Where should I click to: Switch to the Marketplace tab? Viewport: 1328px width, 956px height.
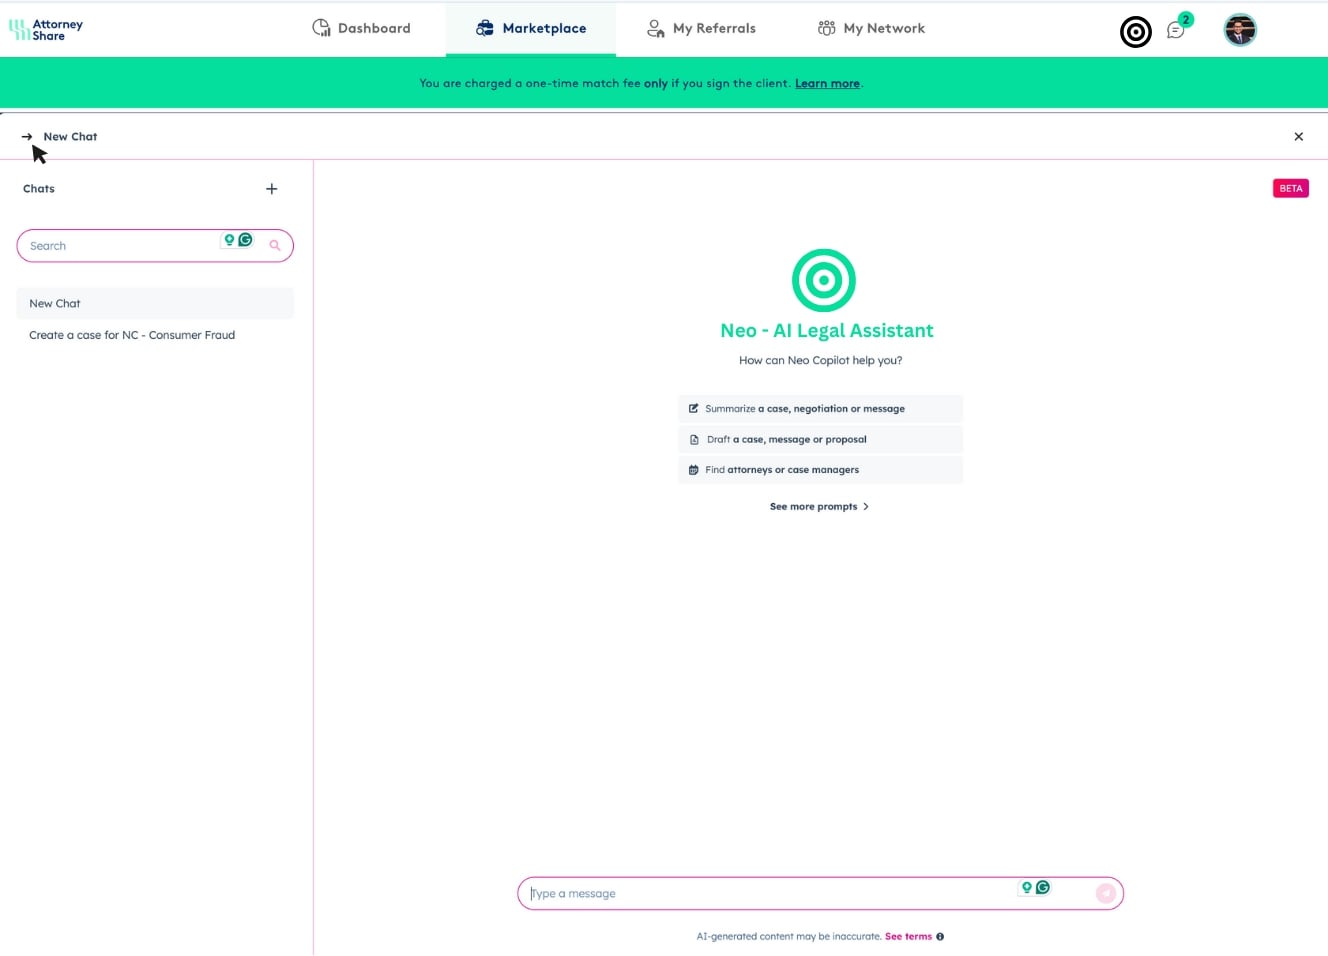click(x=531, y=28)
